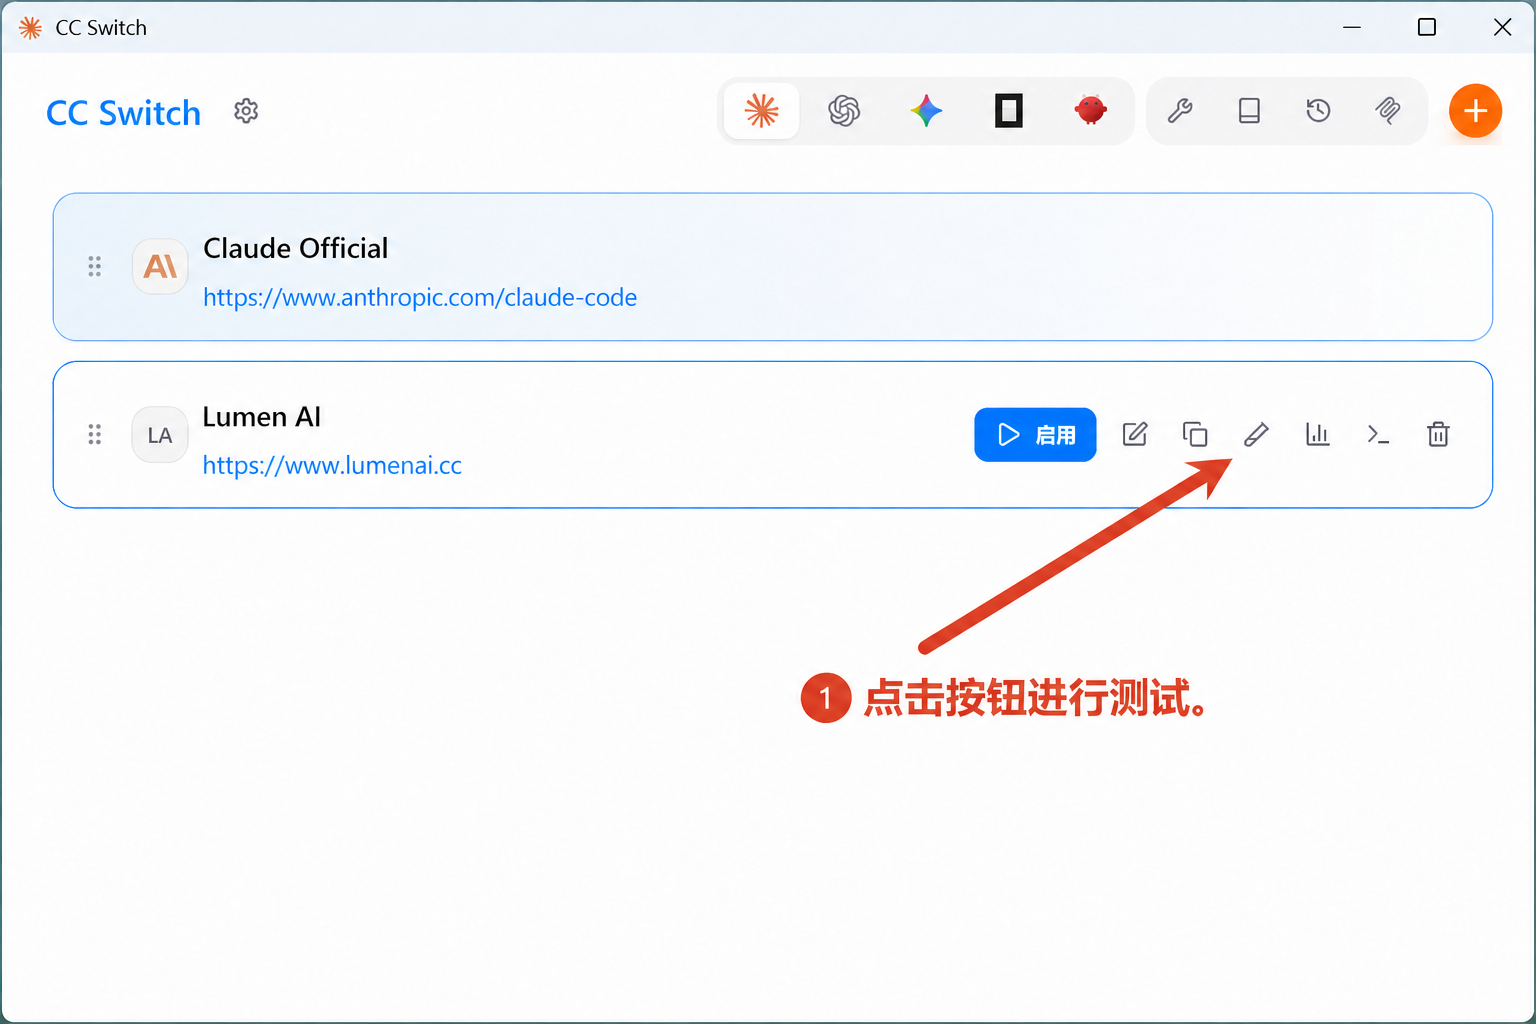Test the Lumen AI provider with the pencil-shaped icon
Screen dimensions: 1536x1024
[1256, 434]
